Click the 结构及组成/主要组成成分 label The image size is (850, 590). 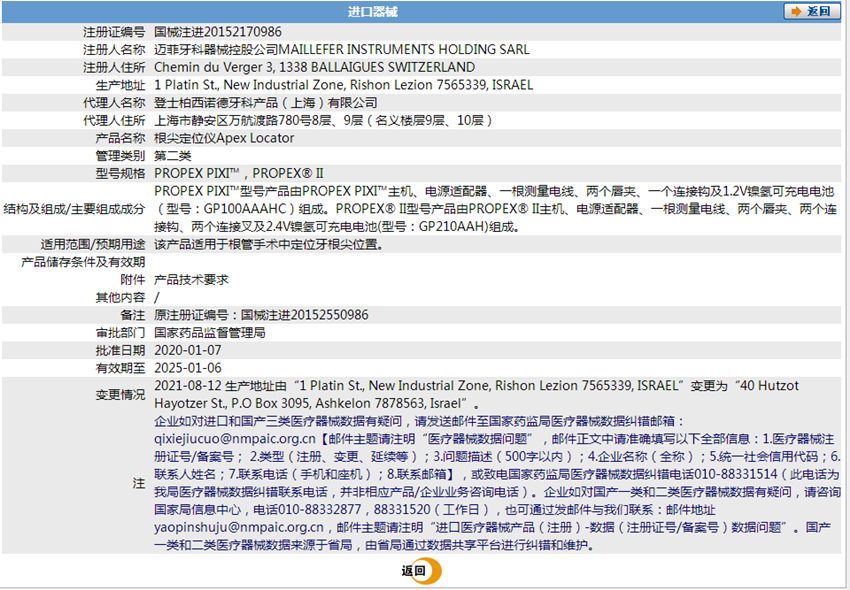tap(74, 209)
